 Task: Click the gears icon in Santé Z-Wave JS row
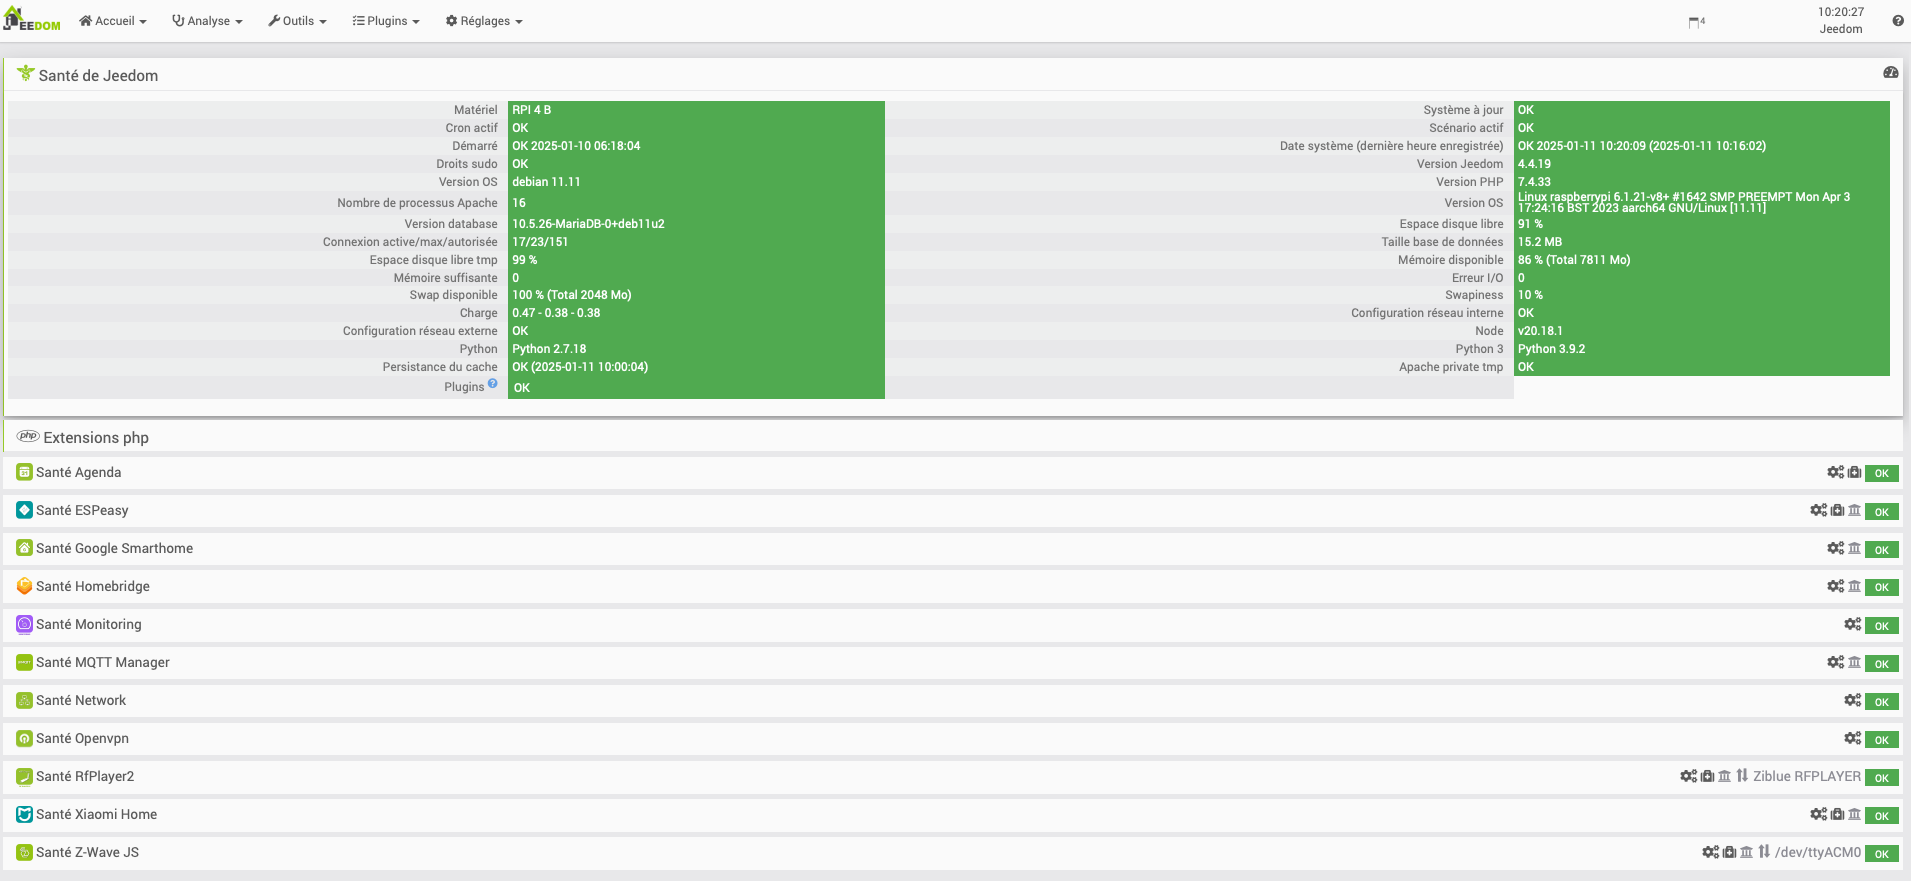point(1710,852)
